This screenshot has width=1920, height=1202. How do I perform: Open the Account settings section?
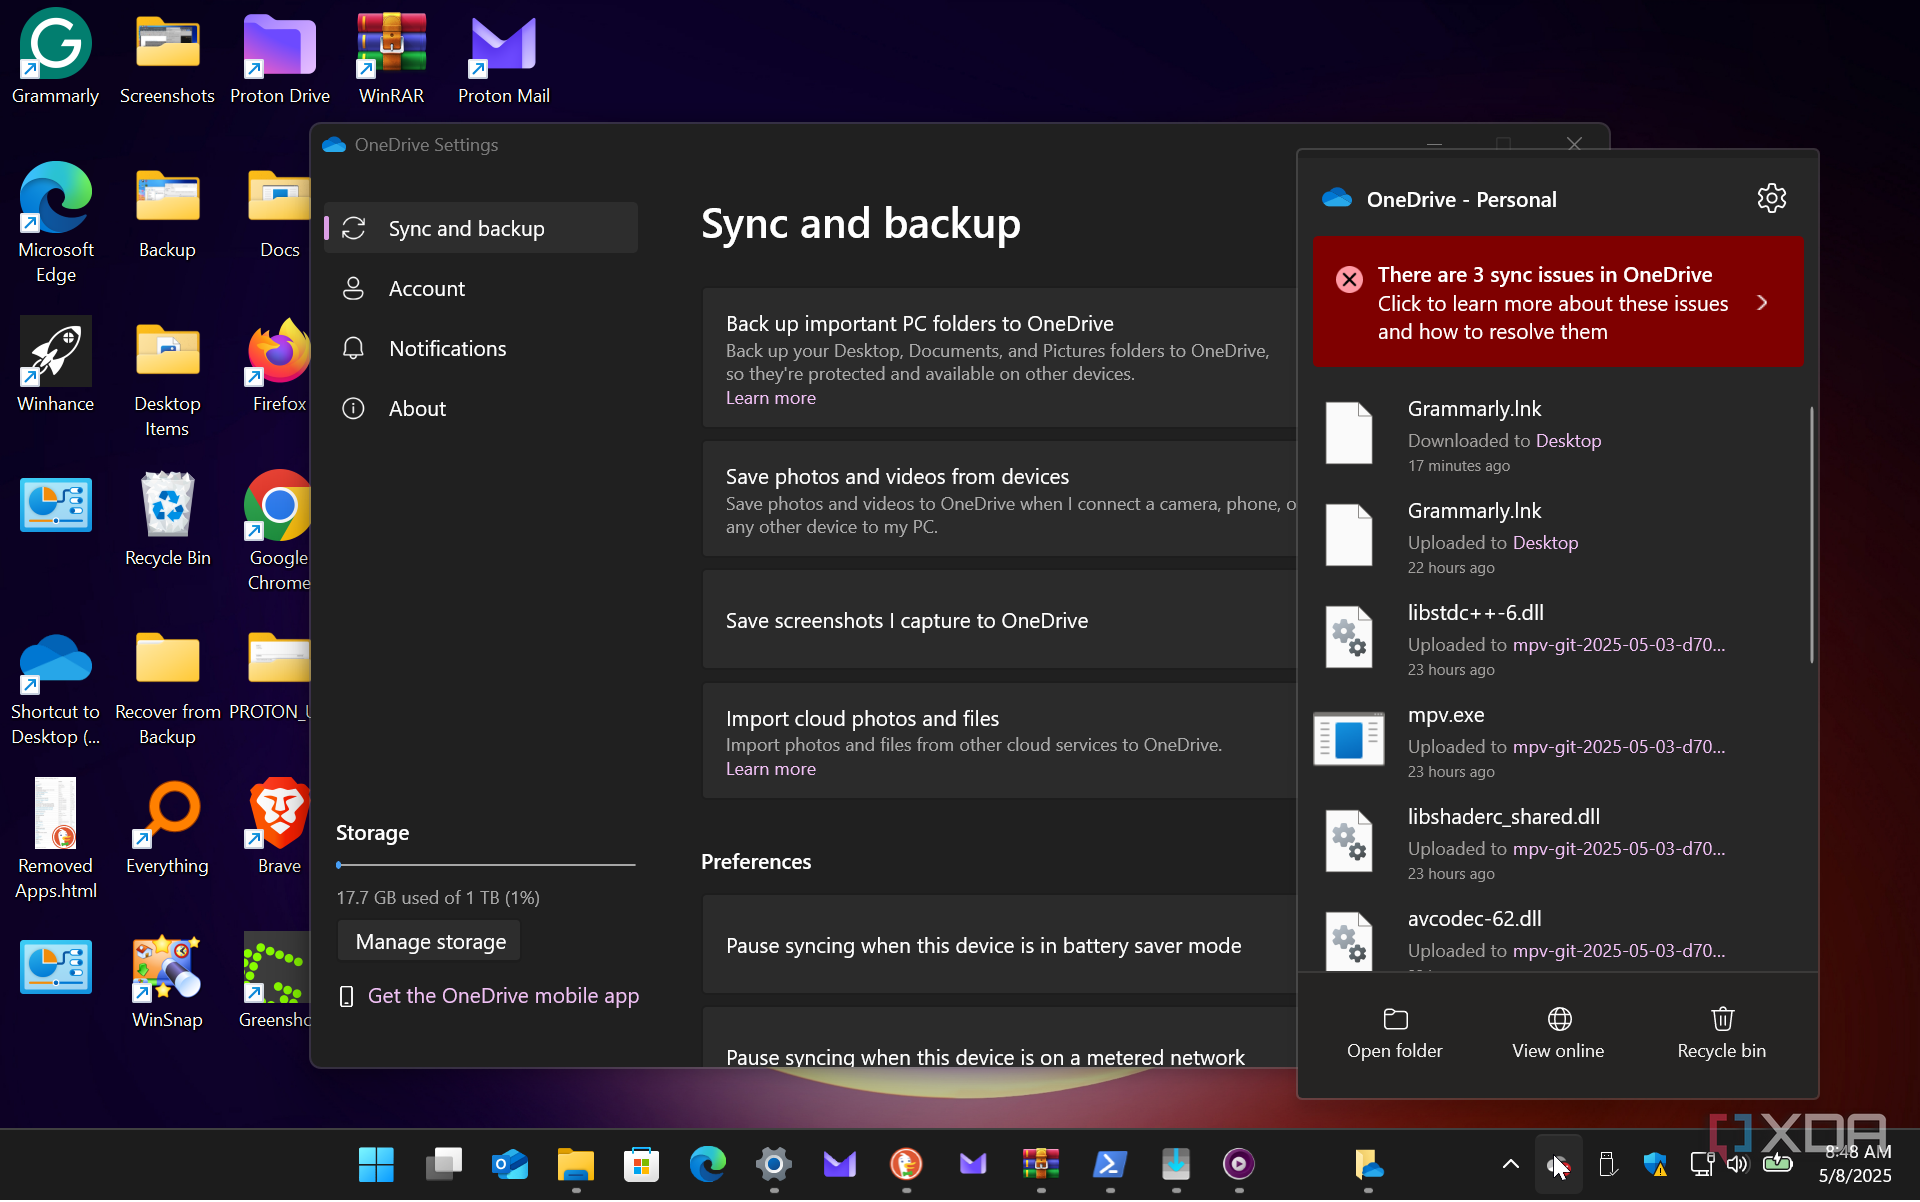(481, 288)
